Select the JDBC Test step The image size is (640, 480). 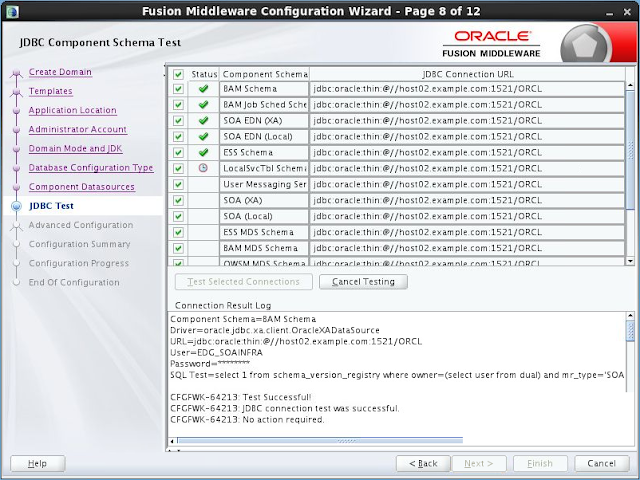point(51,206)
